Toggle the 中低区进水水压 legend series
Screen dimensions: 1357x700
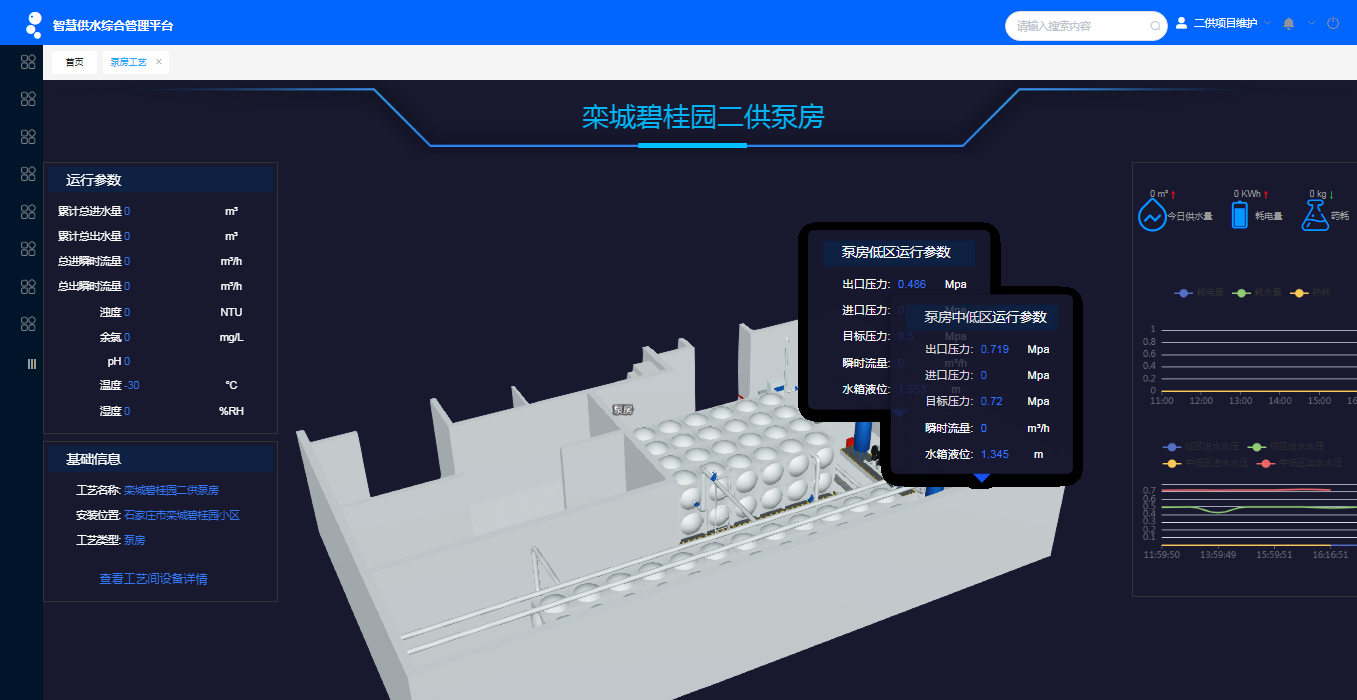coord(1206,463)
